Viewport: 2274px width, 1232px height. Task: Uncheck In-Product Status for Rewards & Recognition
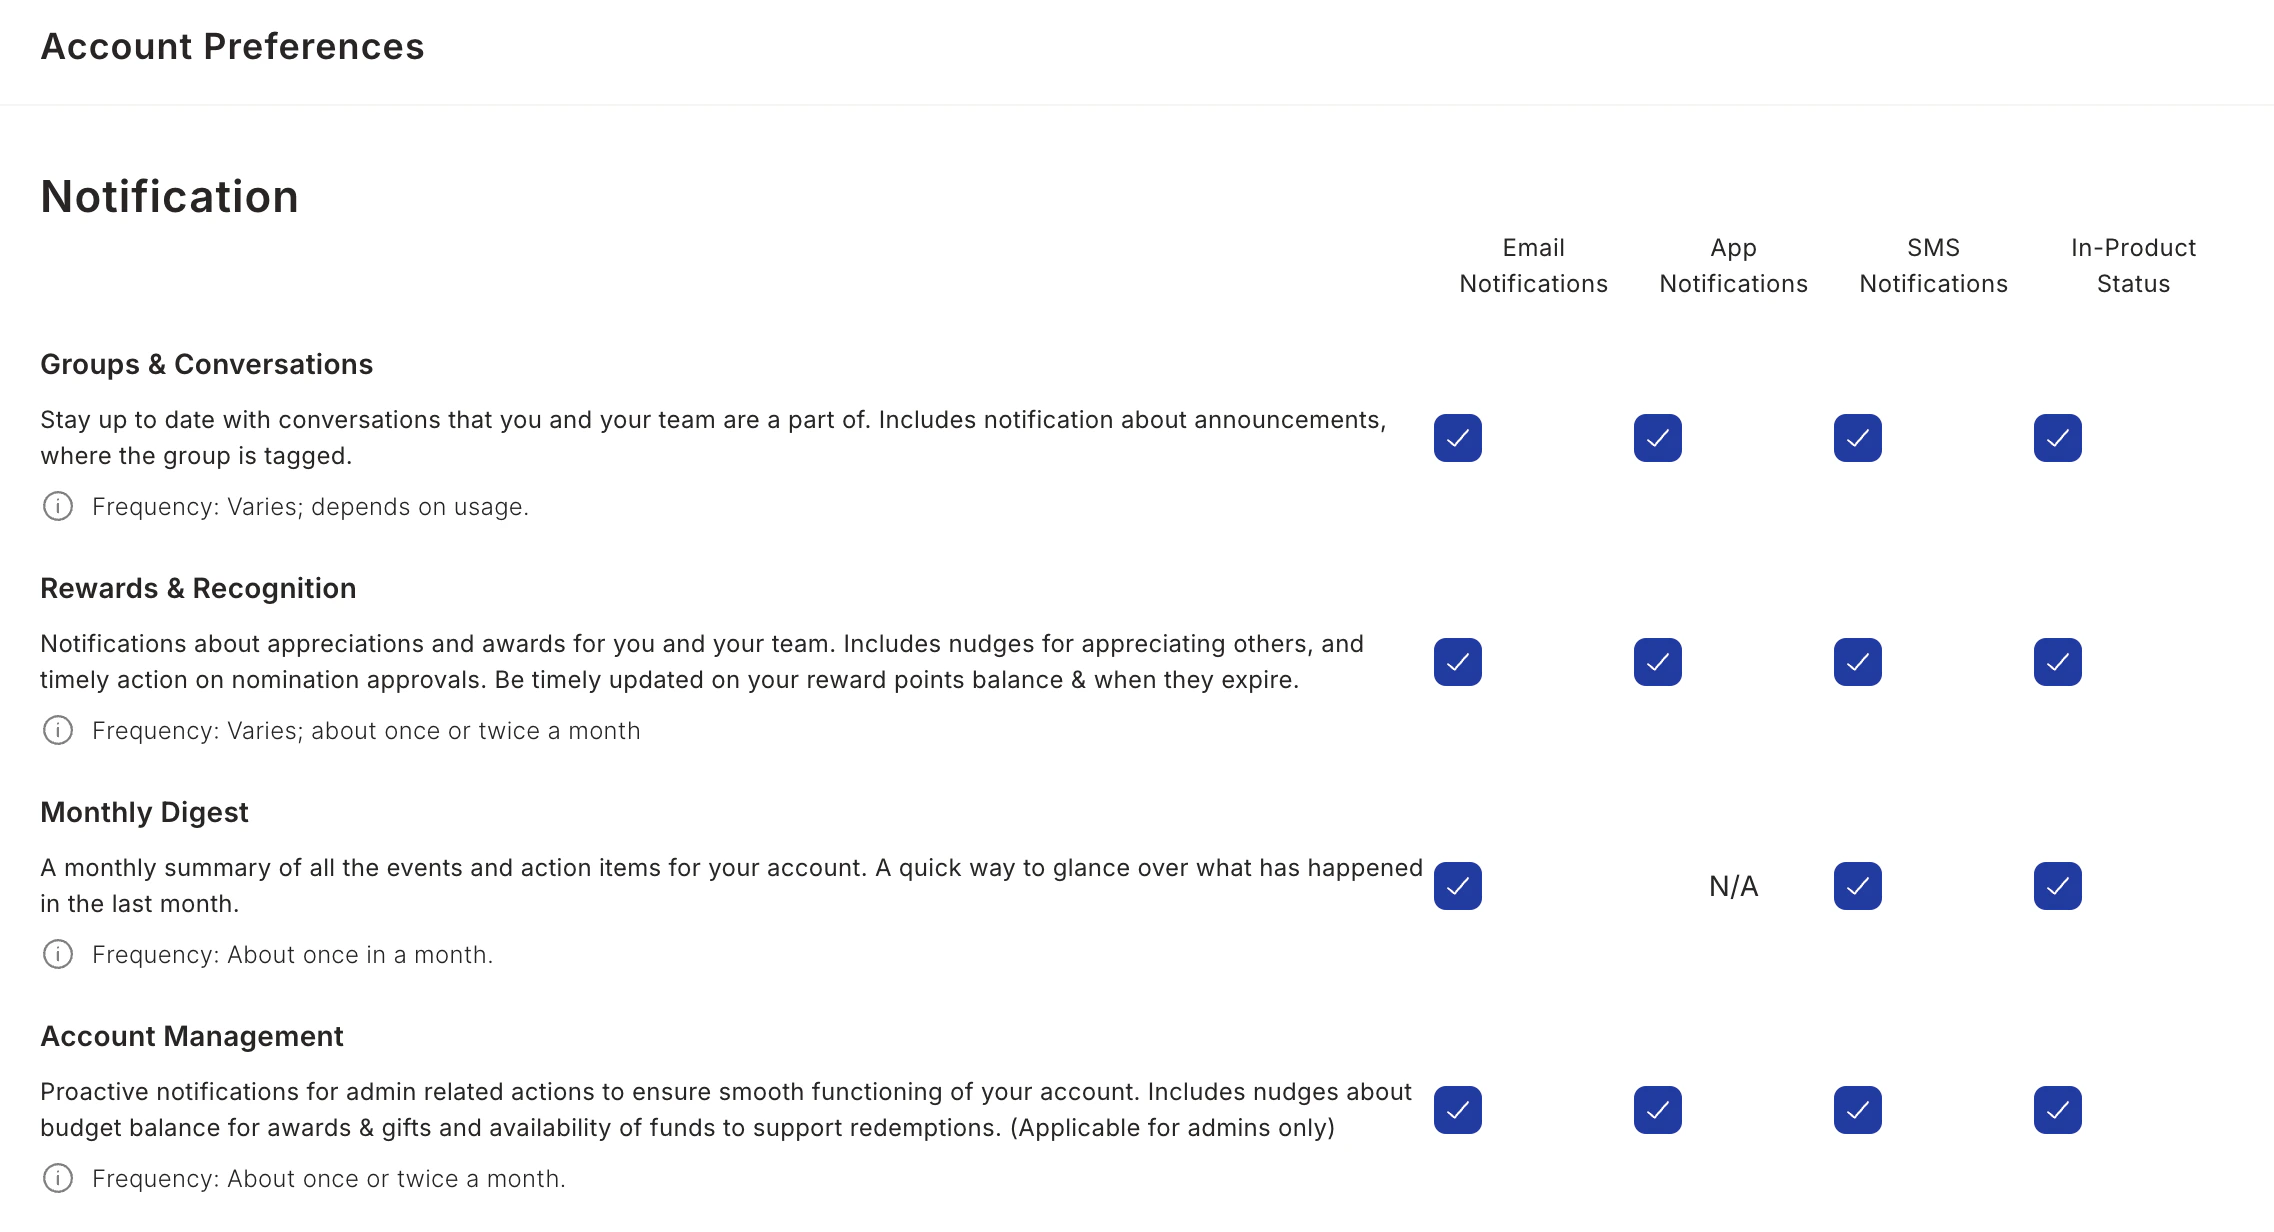coord(2058,662)
